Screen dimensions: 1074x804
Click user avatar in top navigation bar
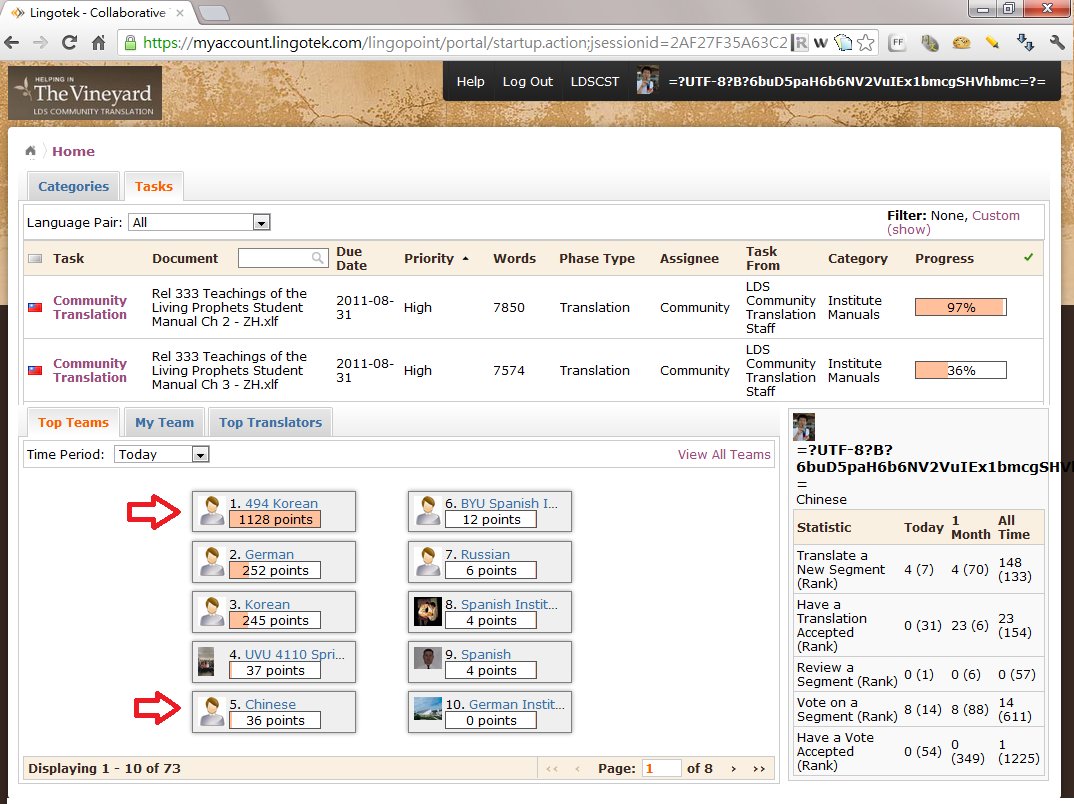647,81
